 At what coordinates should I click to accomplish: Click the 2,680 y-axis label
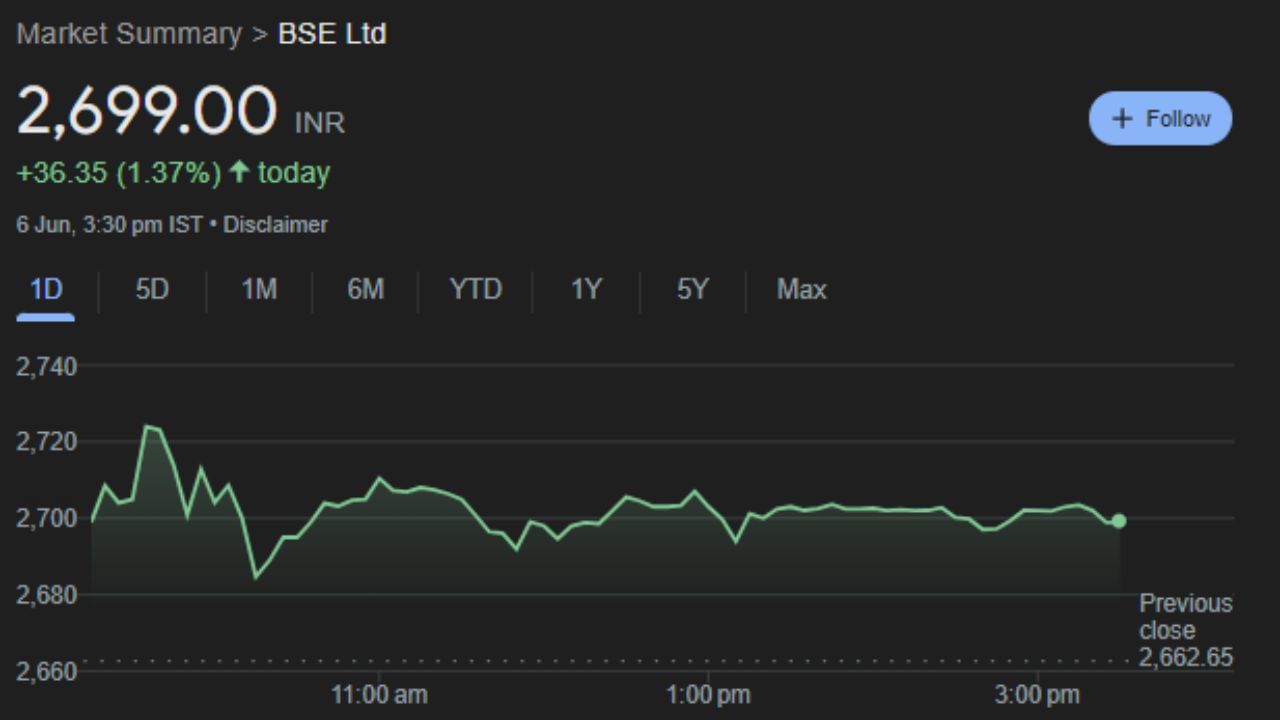tap(46, 595)
